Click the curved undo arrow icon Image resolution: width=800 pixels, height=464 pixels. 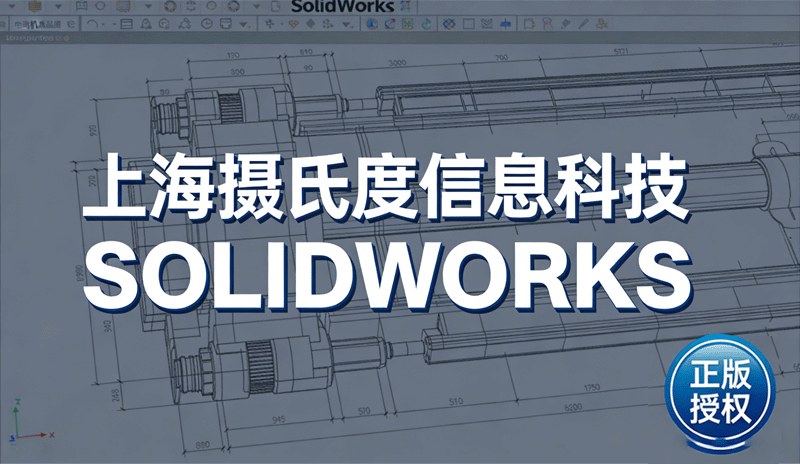(91, 24)
